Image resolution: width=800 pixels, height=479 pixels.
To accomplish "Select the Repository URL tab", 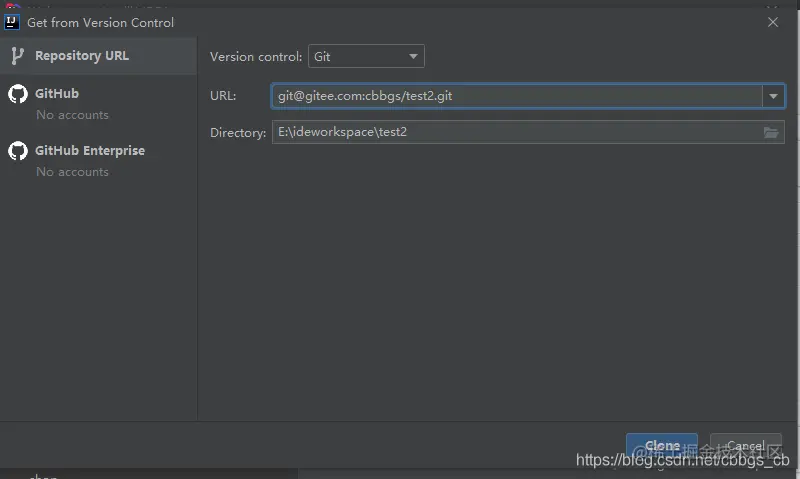I will 98,56.
